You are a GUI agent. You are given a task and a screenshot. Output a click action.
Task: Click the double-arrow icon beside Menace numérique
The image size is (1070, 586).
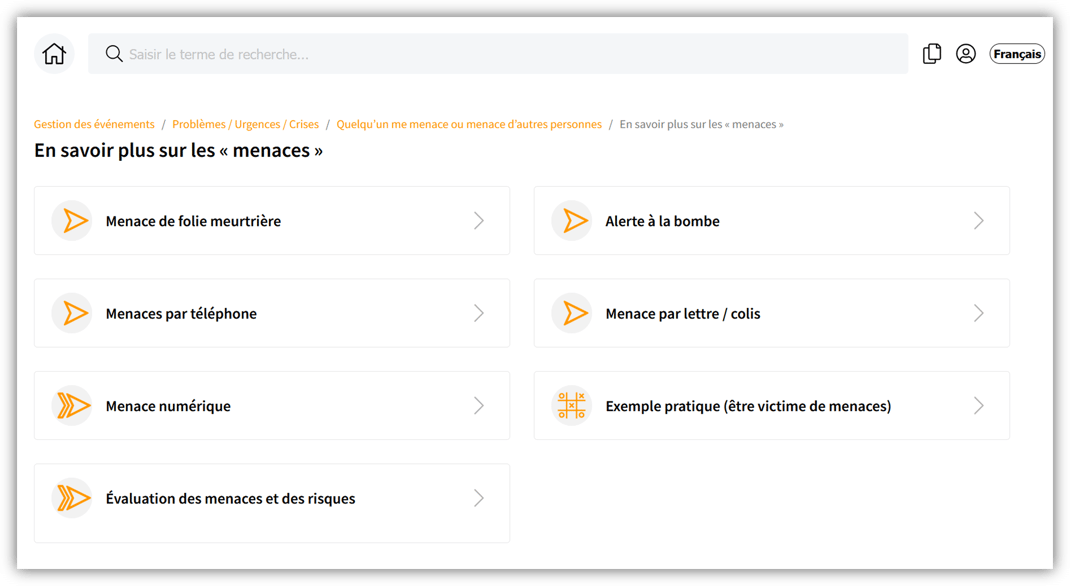point(73,406)
